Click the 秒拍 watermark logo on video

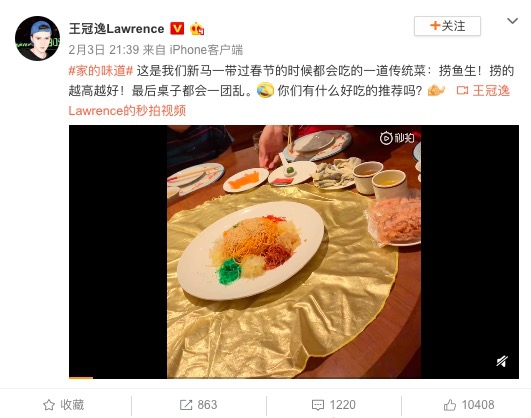(397, 138)
